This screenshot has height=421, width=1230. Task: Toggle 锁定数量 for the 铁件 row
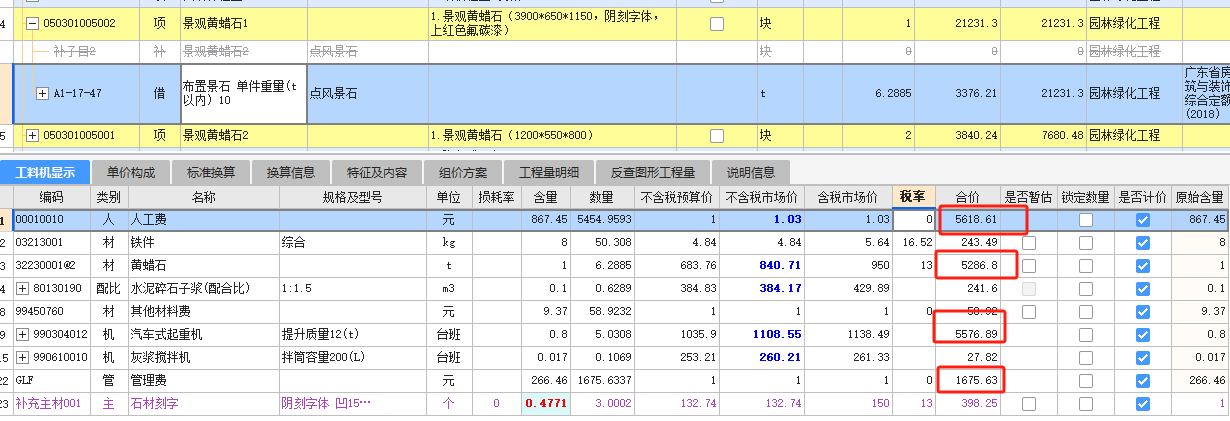coord(1085,242)
